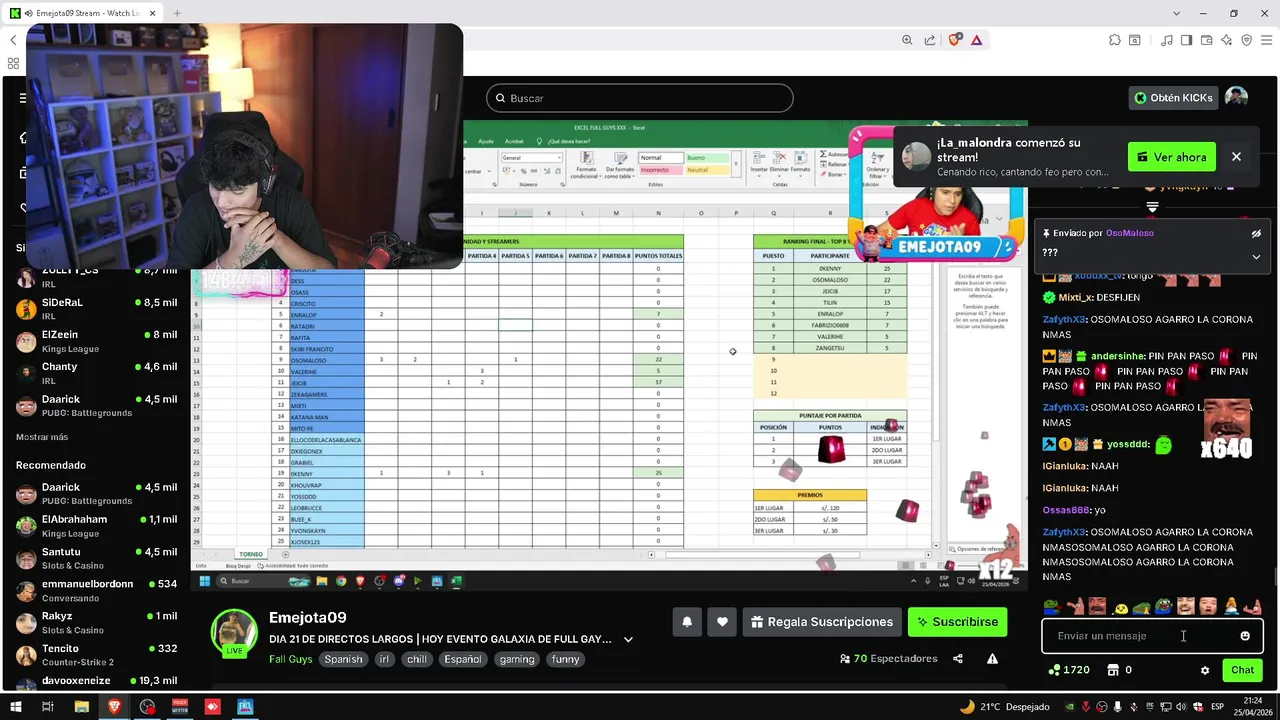Click the chill tag
The width and height of the screenshot is (1280, 720).
tap(417, 659)
